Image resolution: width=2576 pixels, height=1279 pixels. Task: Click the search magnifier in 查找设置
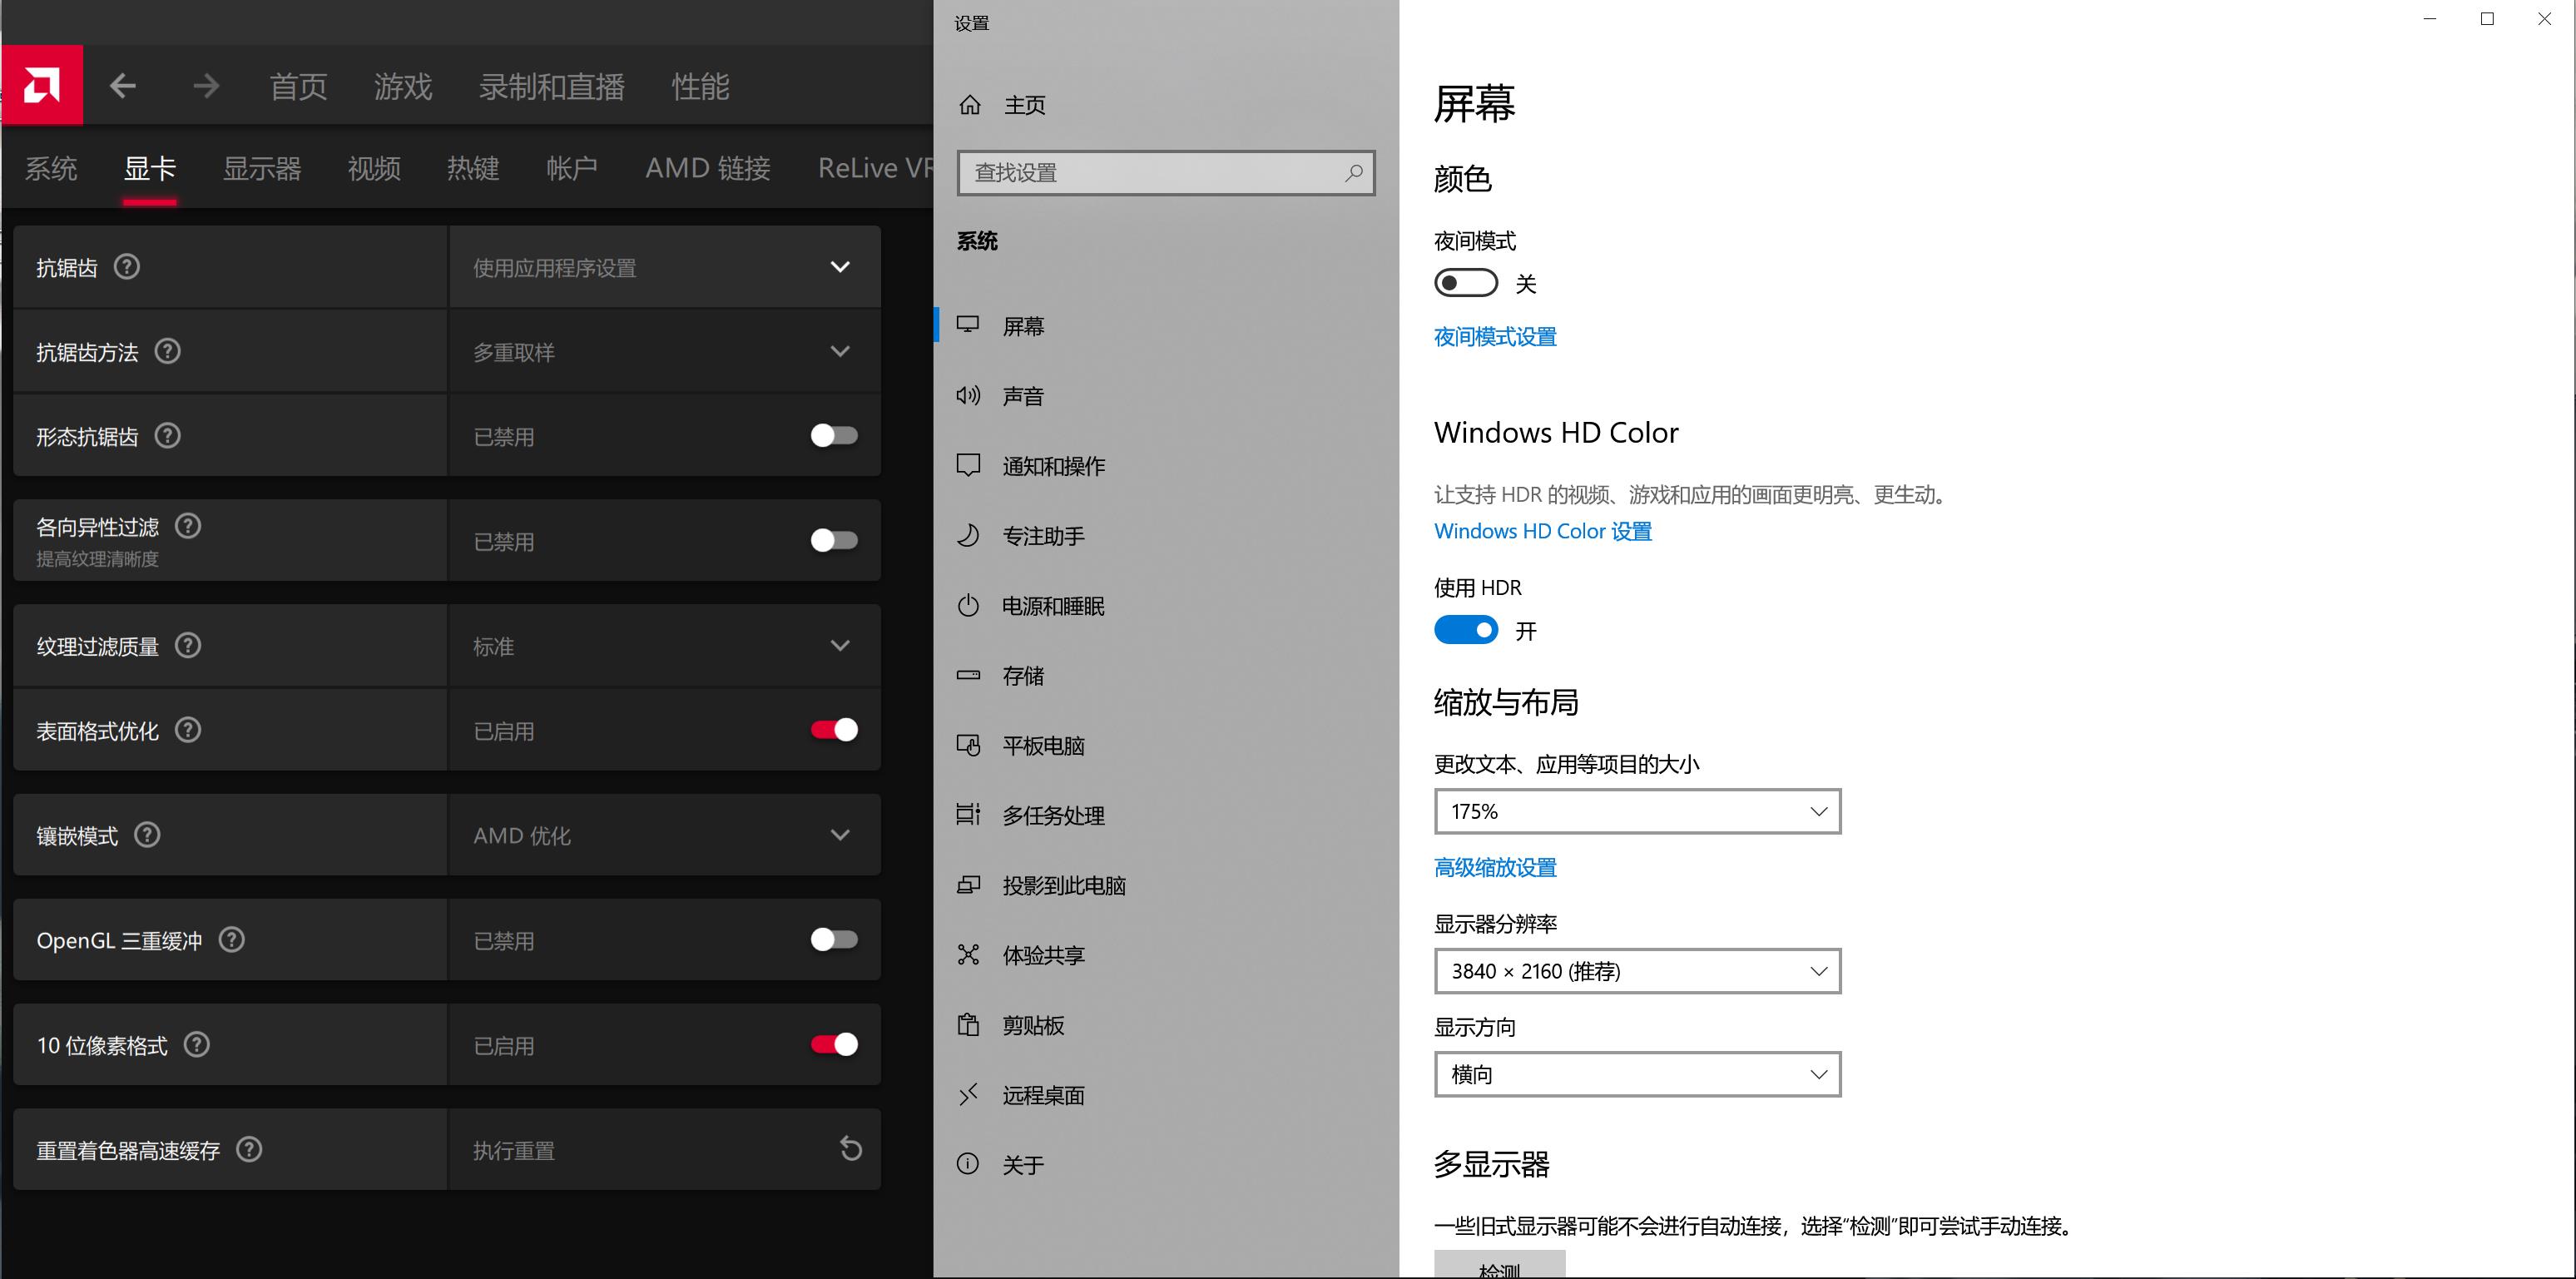click(x=1353, y=173)
